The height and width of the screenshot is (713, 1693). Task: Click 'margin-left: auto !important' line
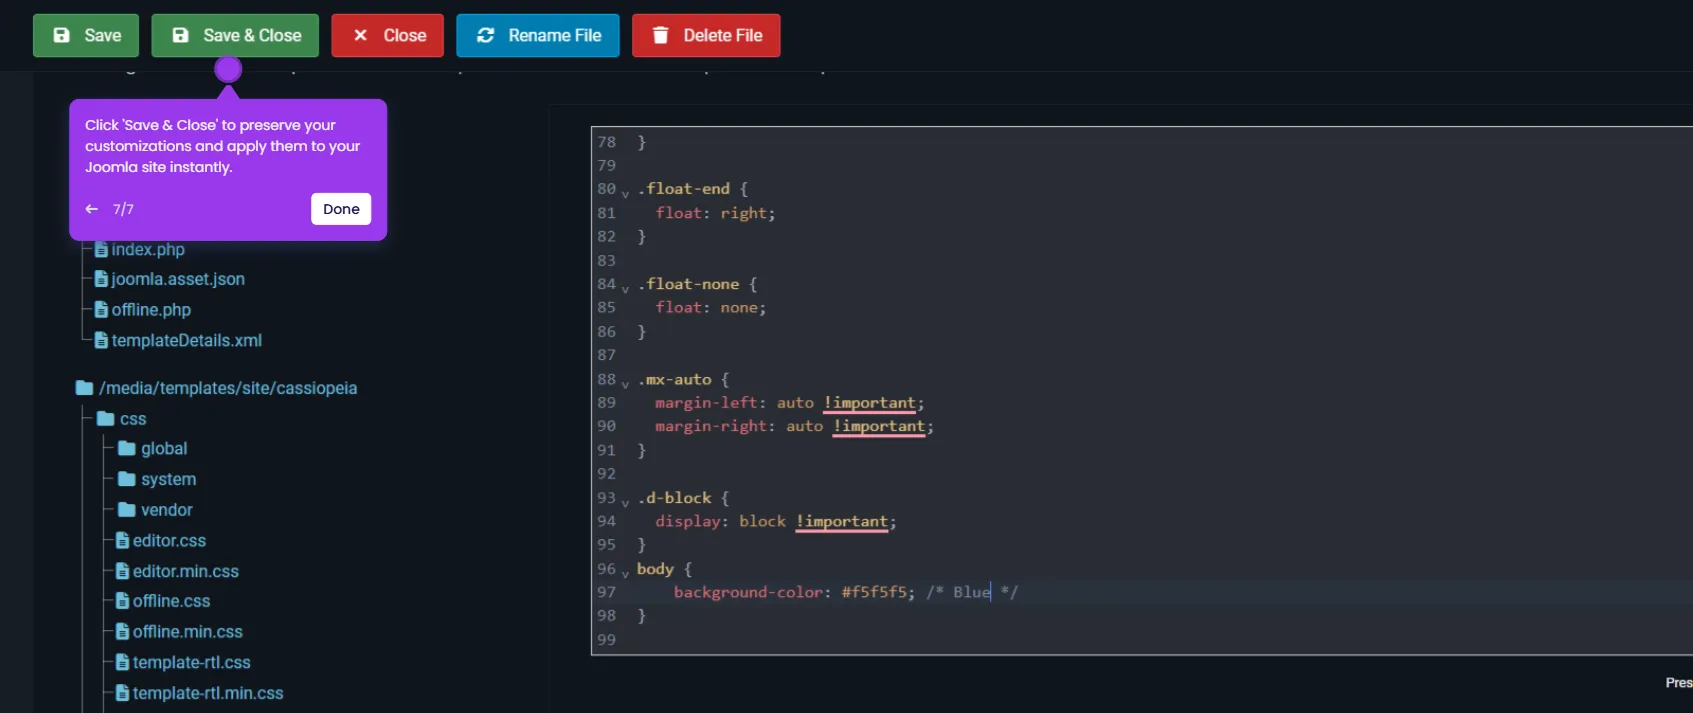789,403
